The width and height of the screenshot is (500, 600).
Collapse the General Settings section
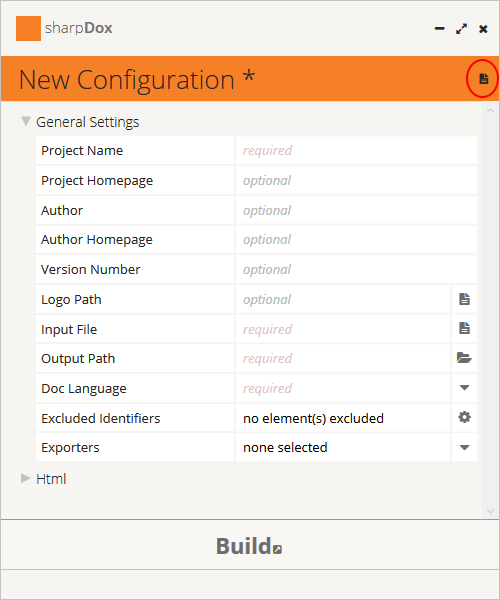point(26,121)
